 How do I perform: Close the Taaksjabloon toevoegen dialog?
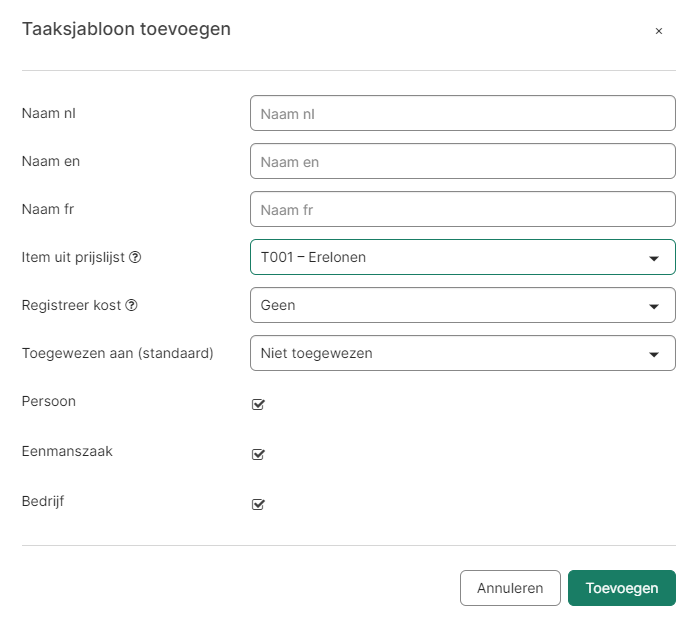(x=659, y=31)
